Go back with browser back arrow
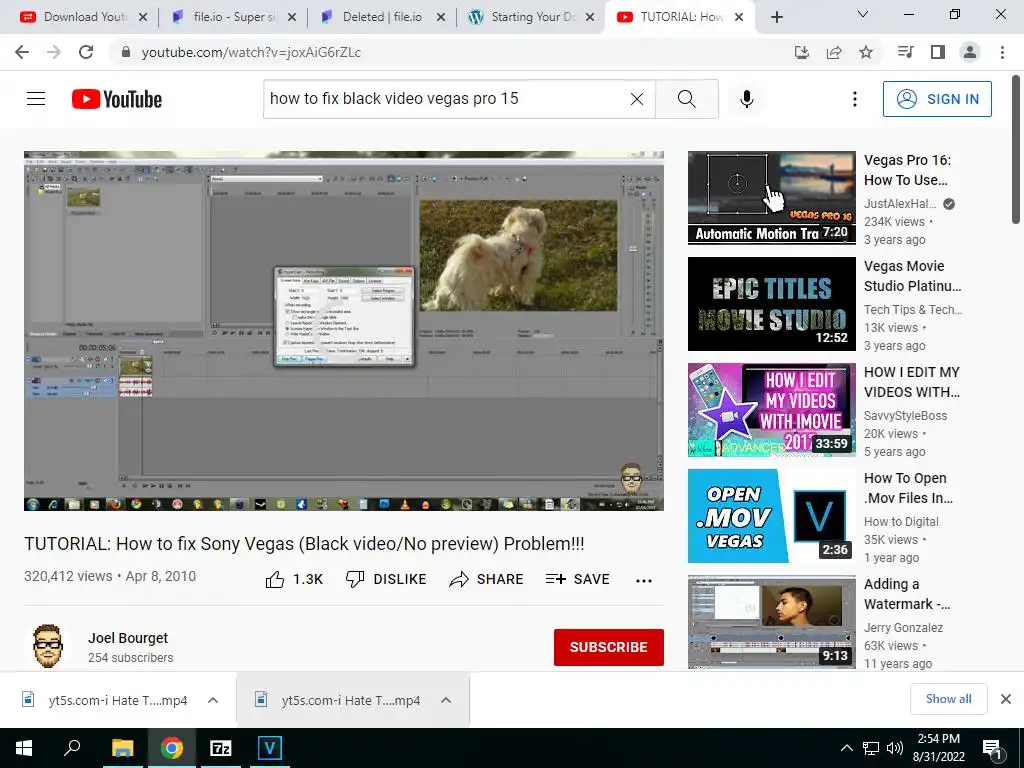The width and height of the screenshot is (1024, 768). [22, 52]
